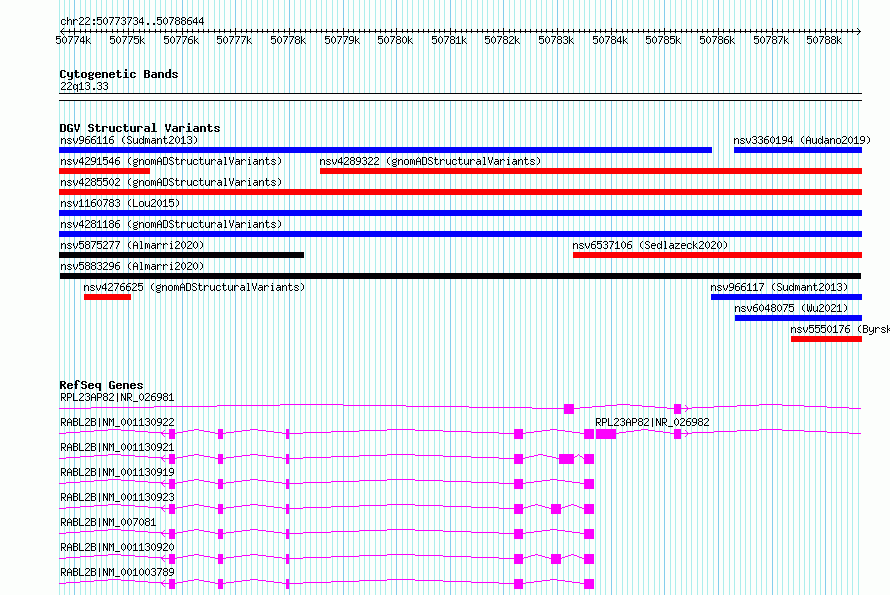Click the chr22:50773734..50788644 region label
This screenshot has height=595, width=890.
pos(132,21)
